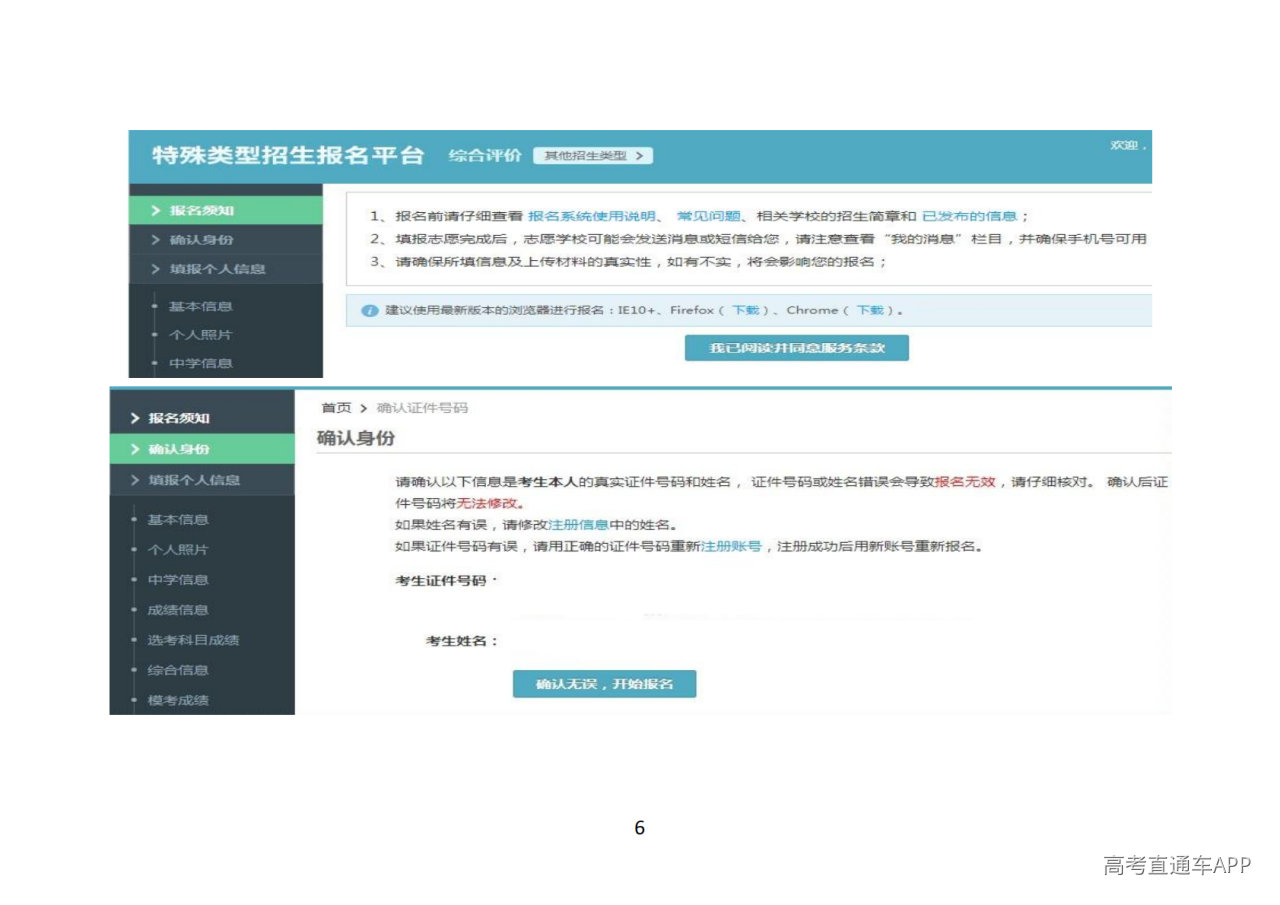1280x905 pixels.
Task: Click the 注册信息 link to fix name
Action: coord(579,525)
